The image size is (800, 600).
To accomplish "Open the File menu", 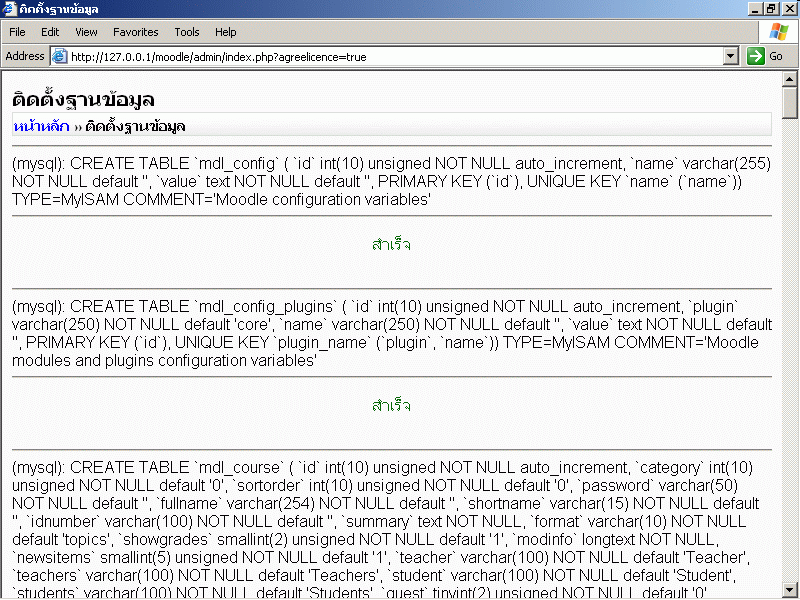I will 17,32.
